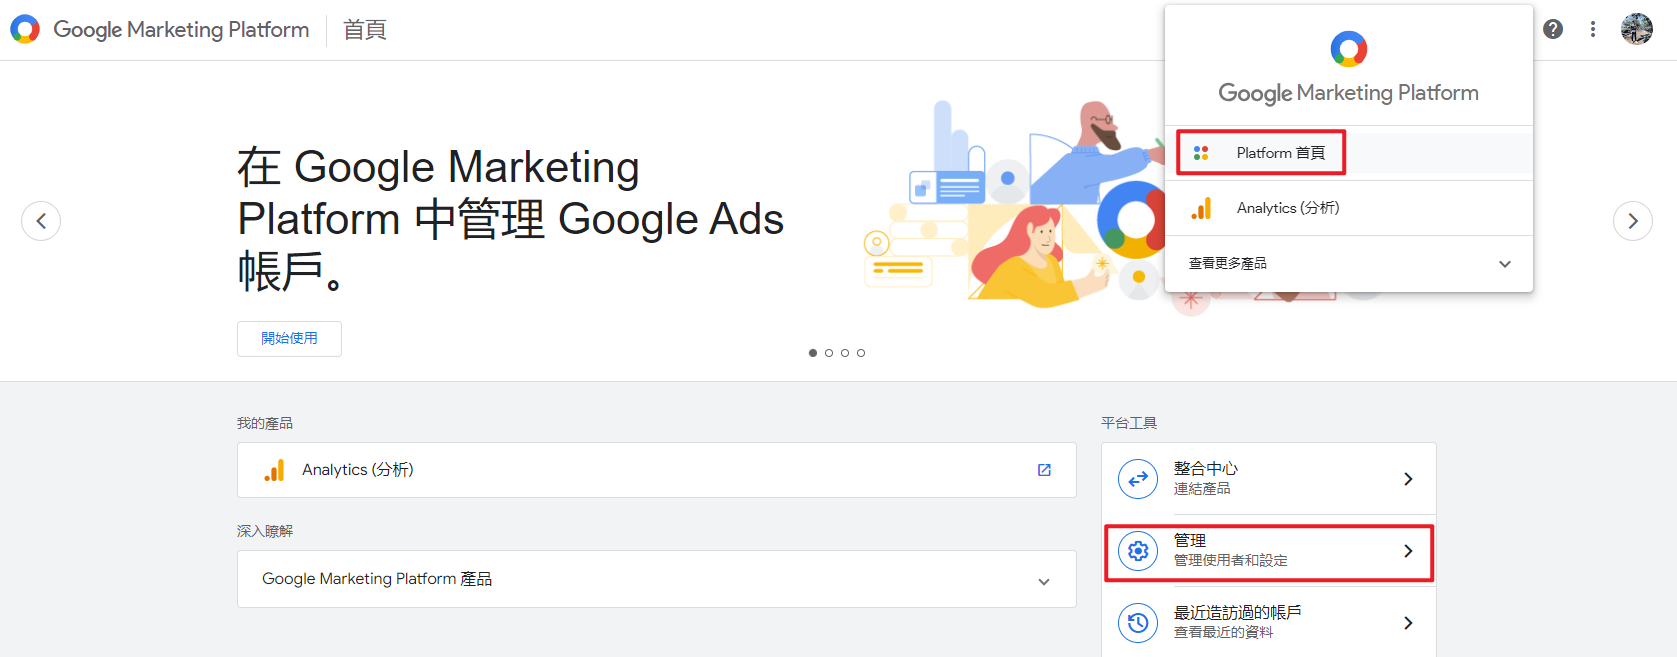Click the 最近造訪過的帳戶 history clock icon

(1138, 623)
